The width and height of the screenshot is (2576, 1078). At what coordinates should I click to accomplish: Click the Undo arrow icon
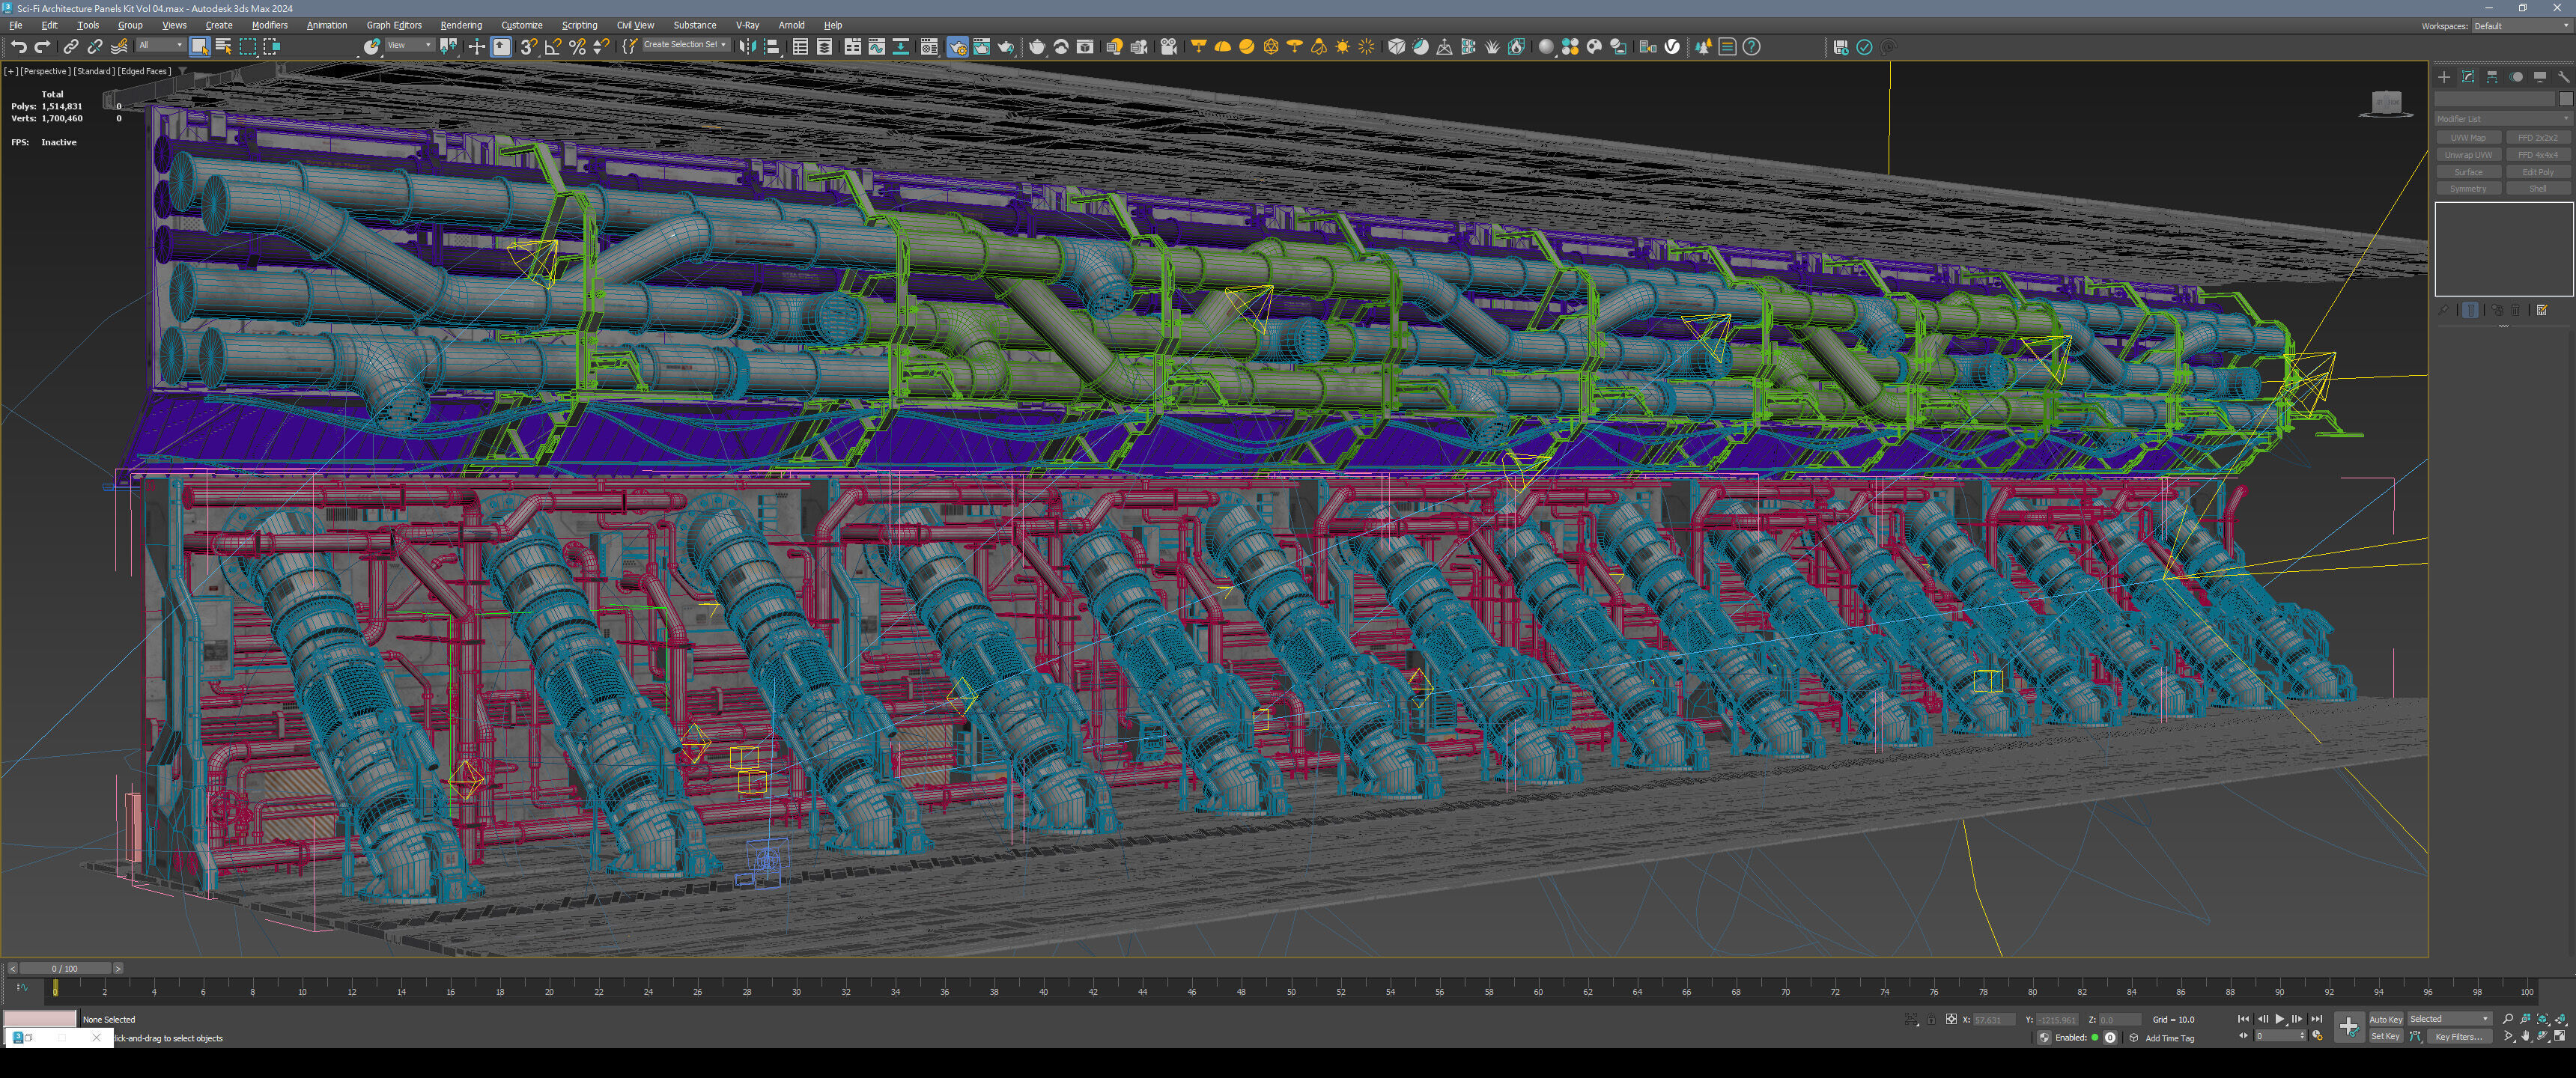click(x=18, y=46)
